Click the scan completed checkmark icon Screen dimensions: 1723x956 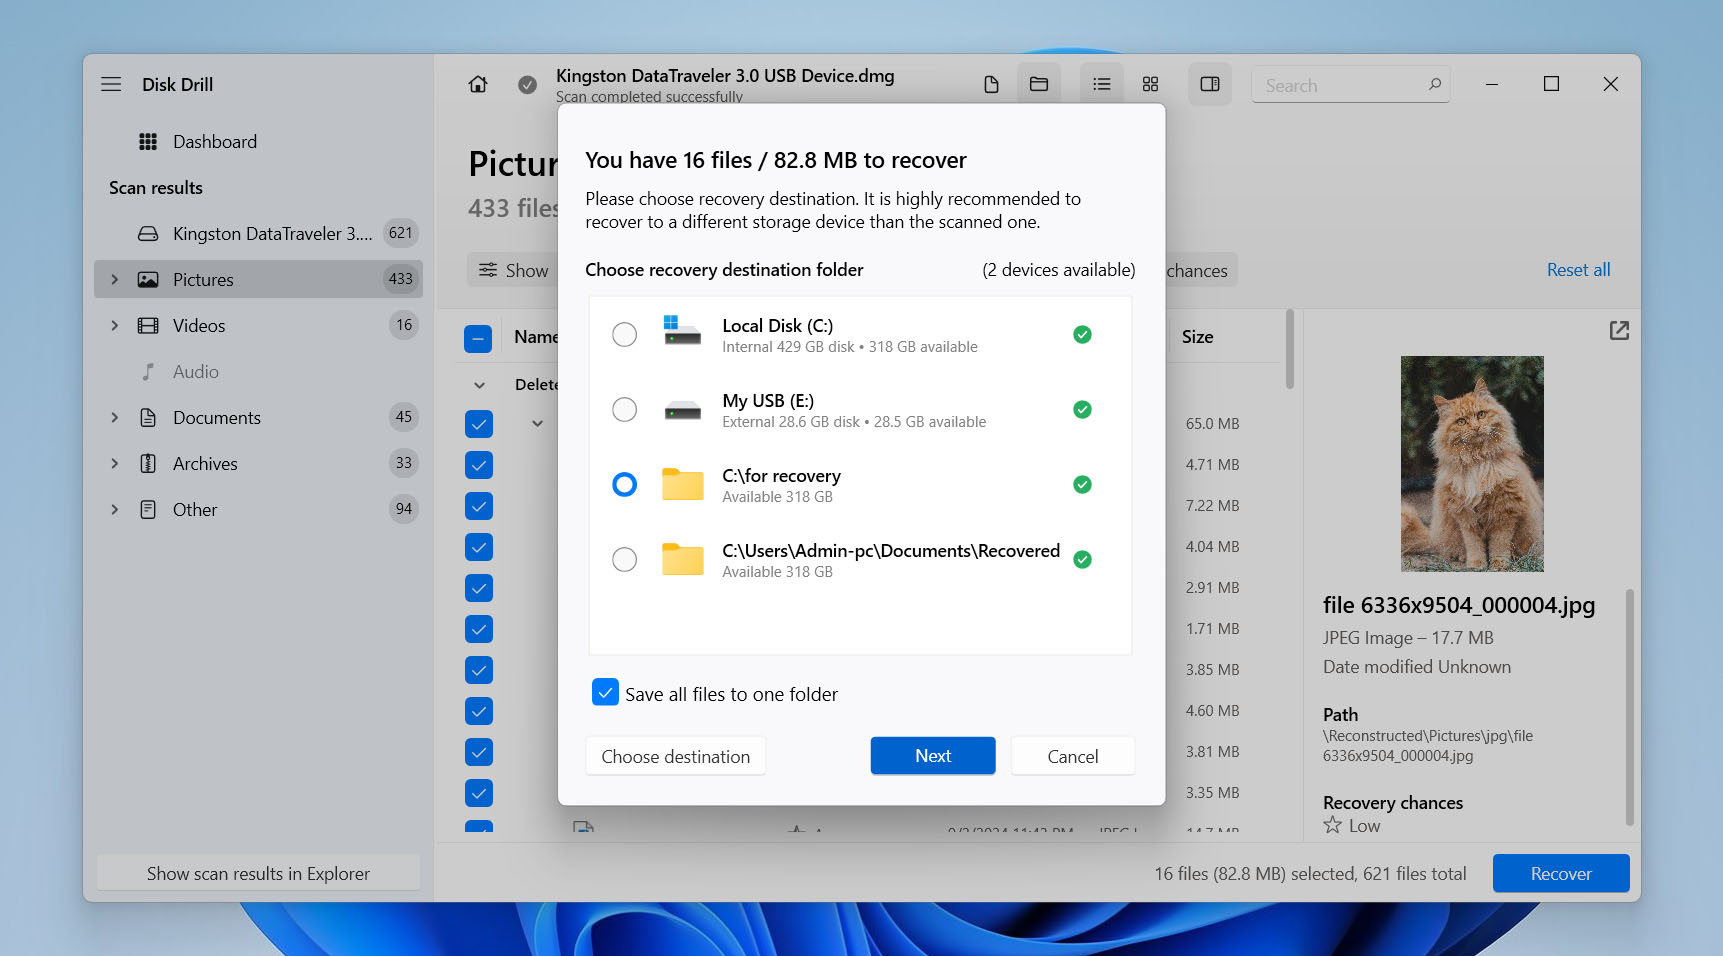pyautogui.click(x=527, y=85)
